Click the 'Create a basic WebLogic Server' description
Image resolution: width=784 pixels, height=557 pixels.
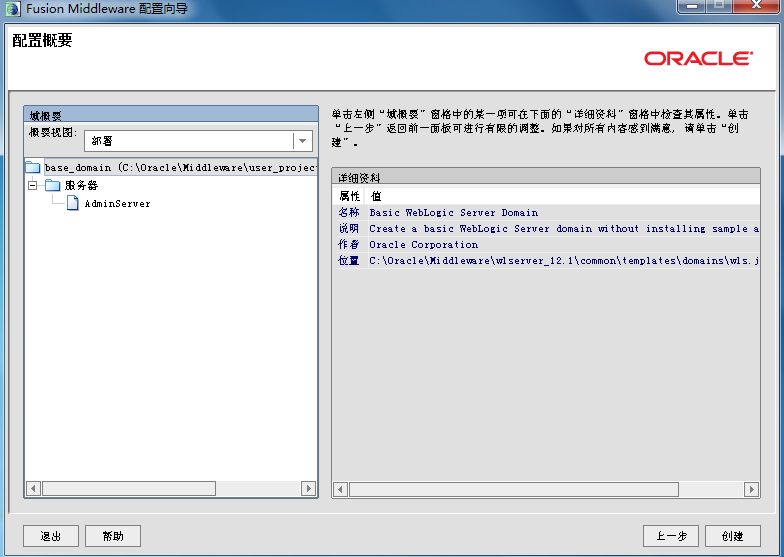[564, 228]
